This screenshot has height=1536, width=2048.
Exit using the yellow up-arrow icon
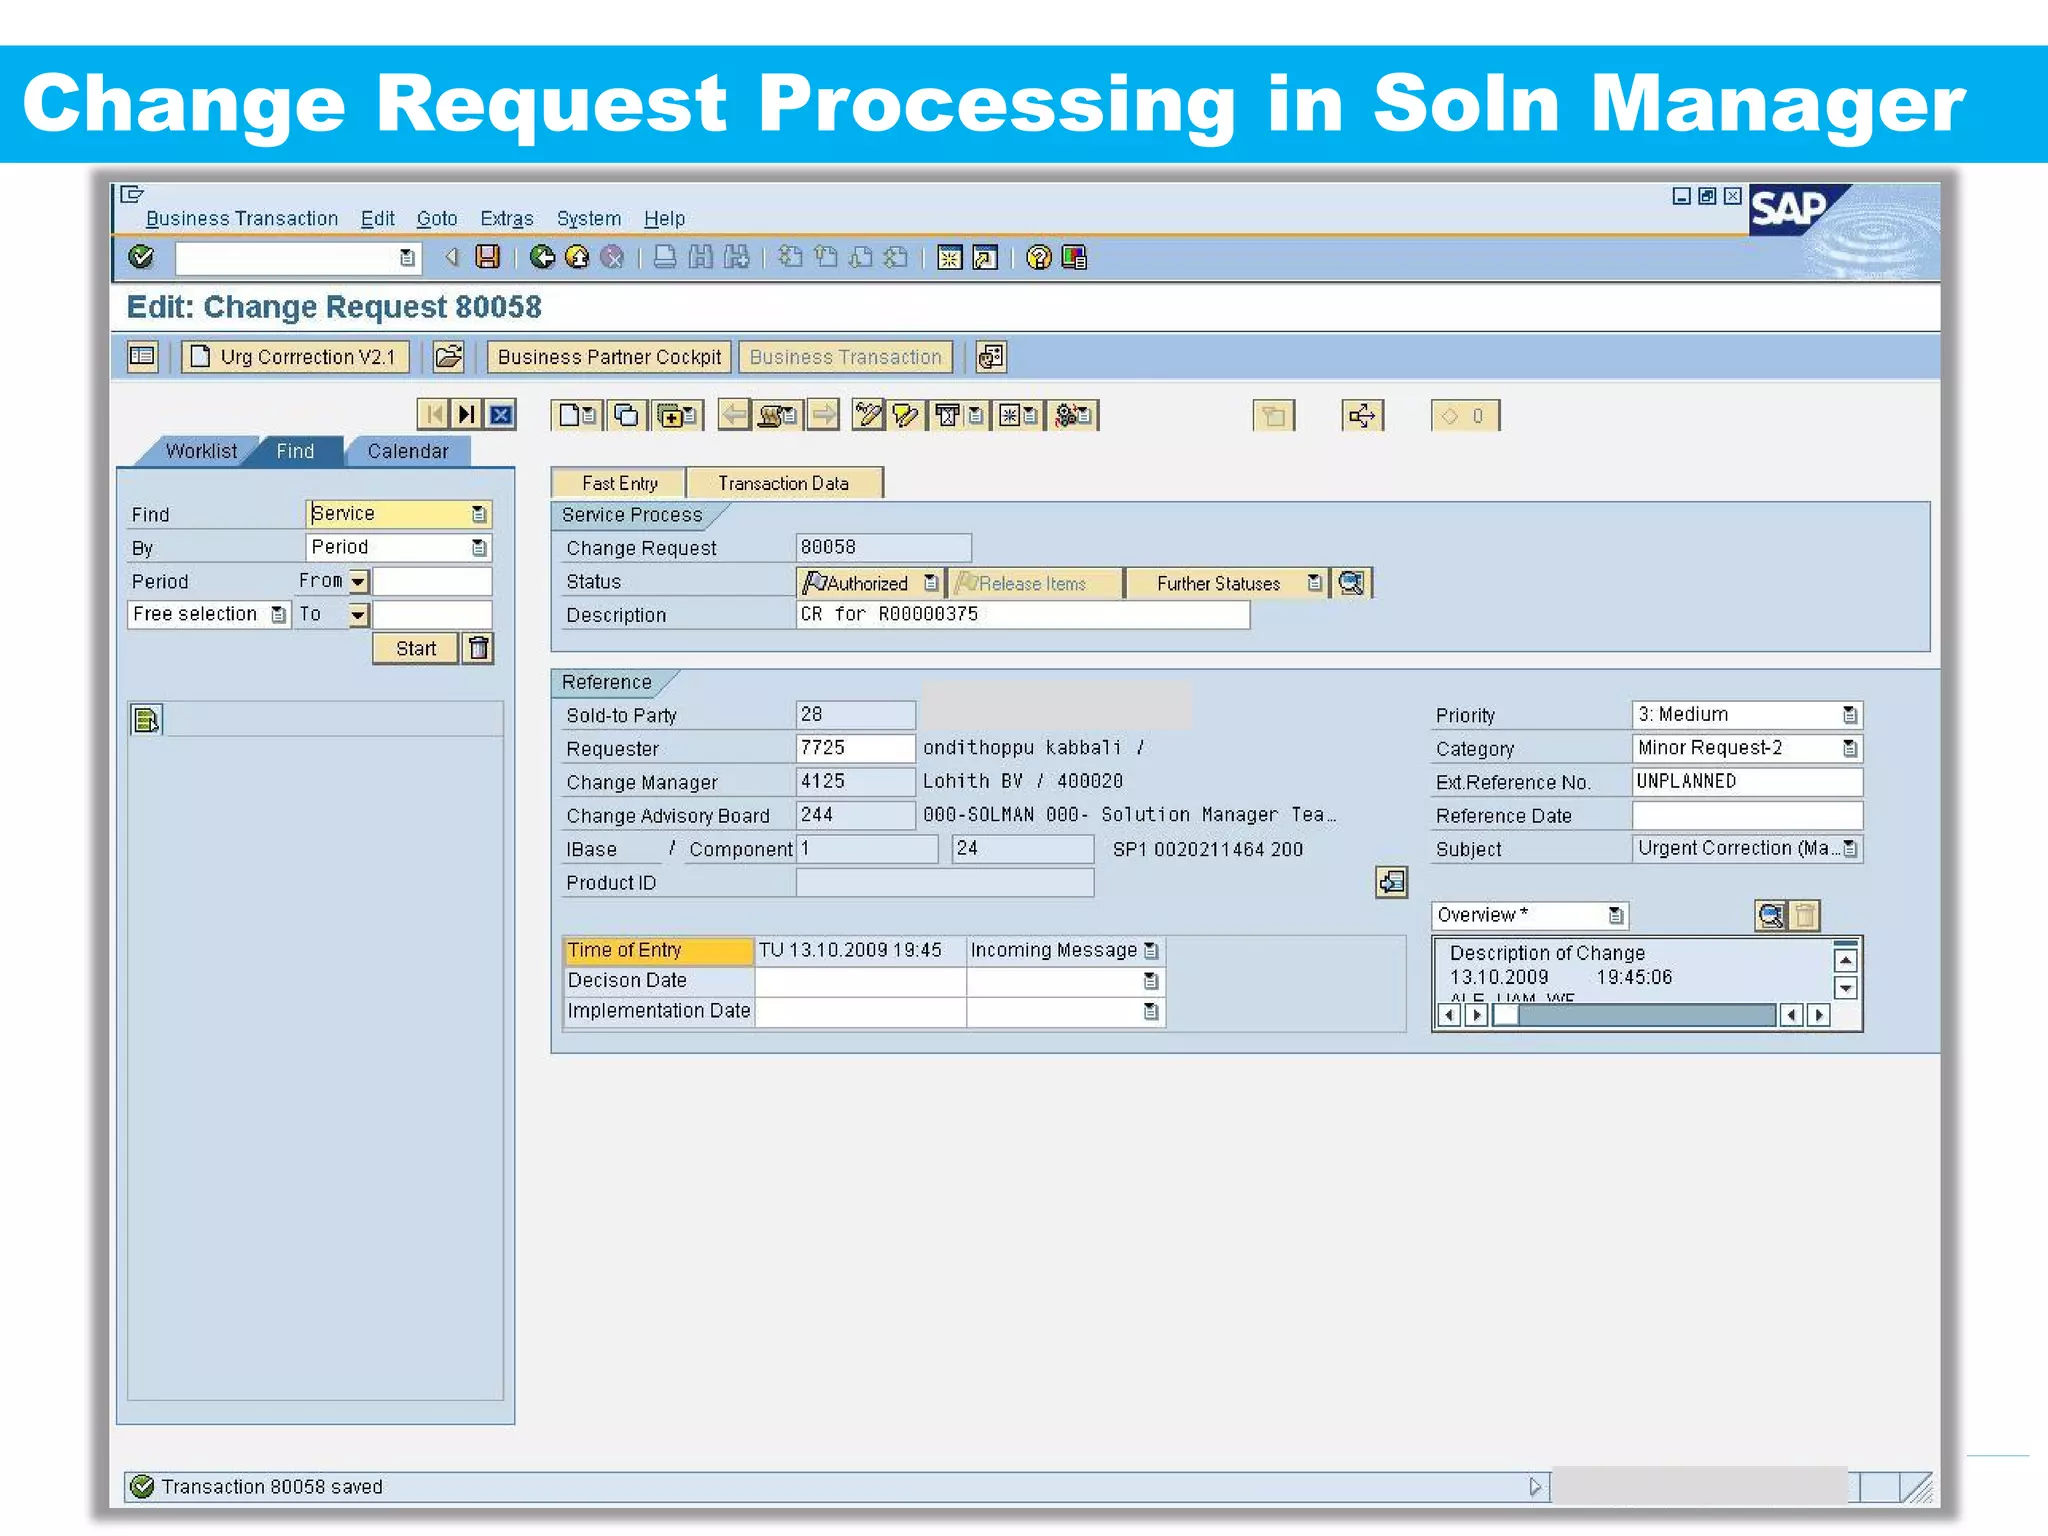tap(577, 257)
